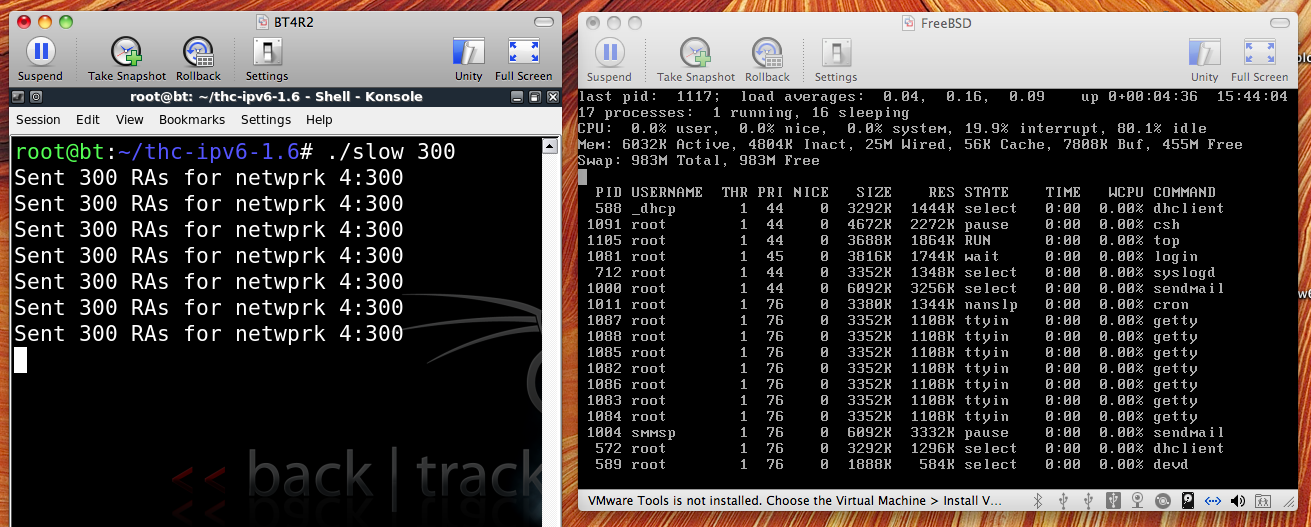Suspend the BT4R2 virtual machine
The width and height of the screenshot is (1311, 527).
pos(40,59)
